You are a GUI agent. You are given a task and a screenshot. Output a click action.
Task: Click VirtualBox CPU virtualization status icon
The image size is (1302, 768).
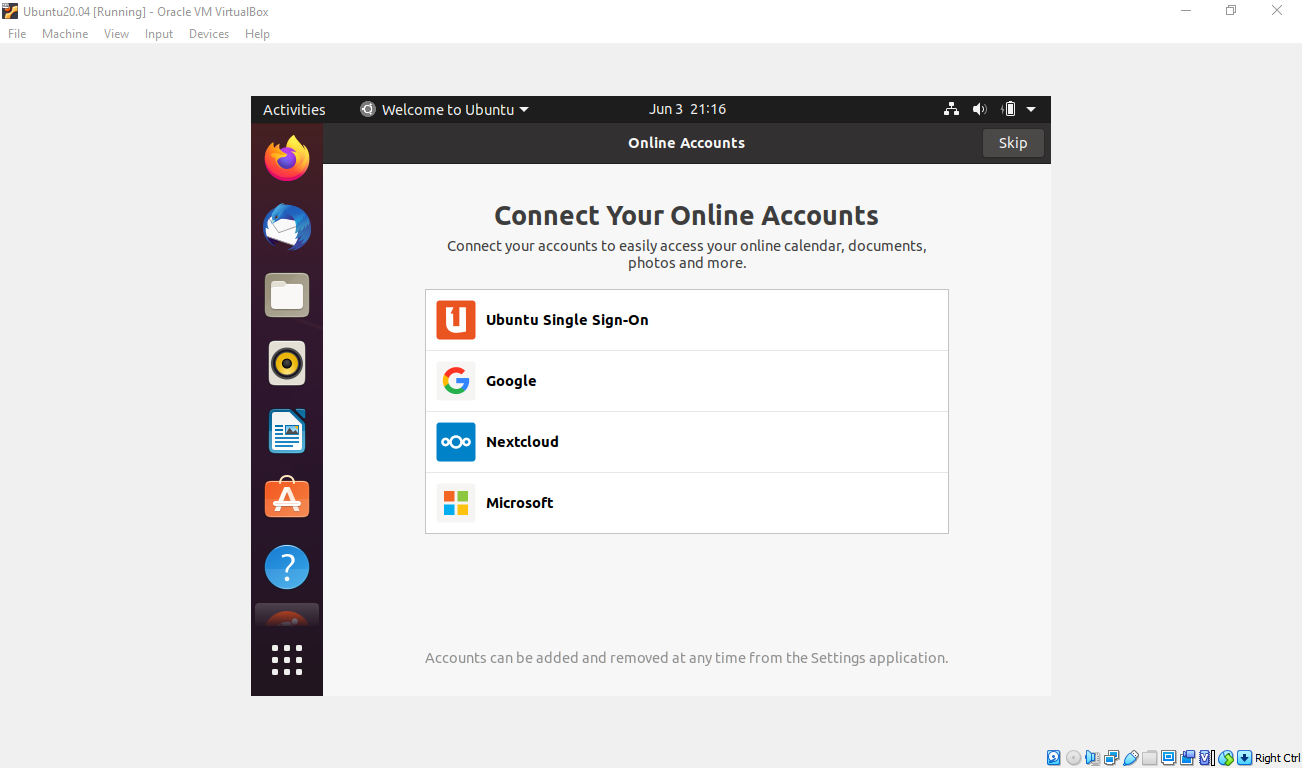point(1206,758)
